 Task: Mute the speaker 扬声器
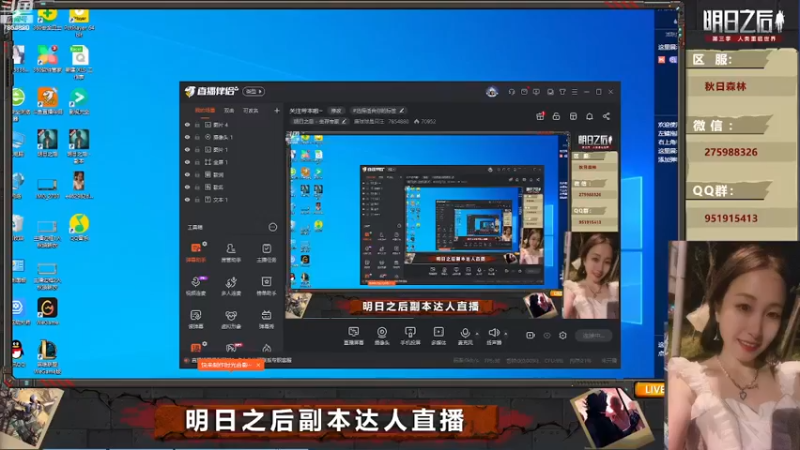pyautogui.click(x=493, y=336)
